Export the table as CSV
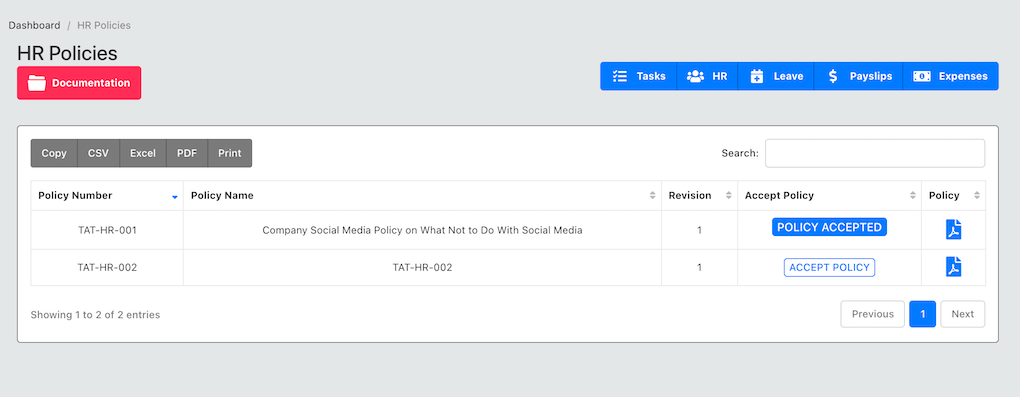 98,153
